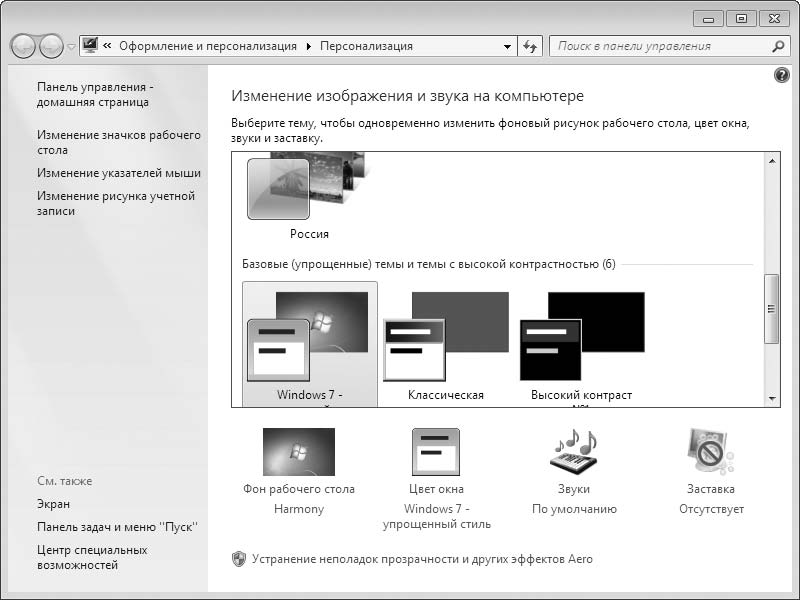Click the control panel icon in address bar

pos(90,45)
